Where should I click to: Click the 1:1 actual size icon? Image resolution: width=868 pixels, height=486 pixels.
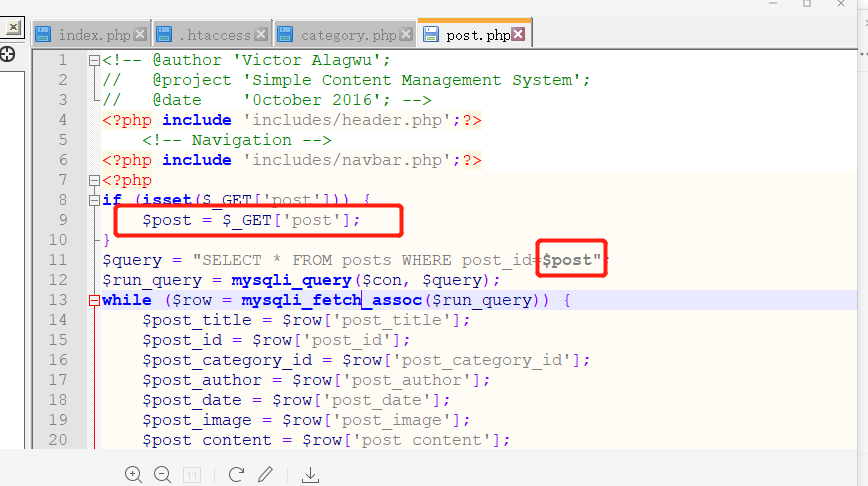(192, 475)
